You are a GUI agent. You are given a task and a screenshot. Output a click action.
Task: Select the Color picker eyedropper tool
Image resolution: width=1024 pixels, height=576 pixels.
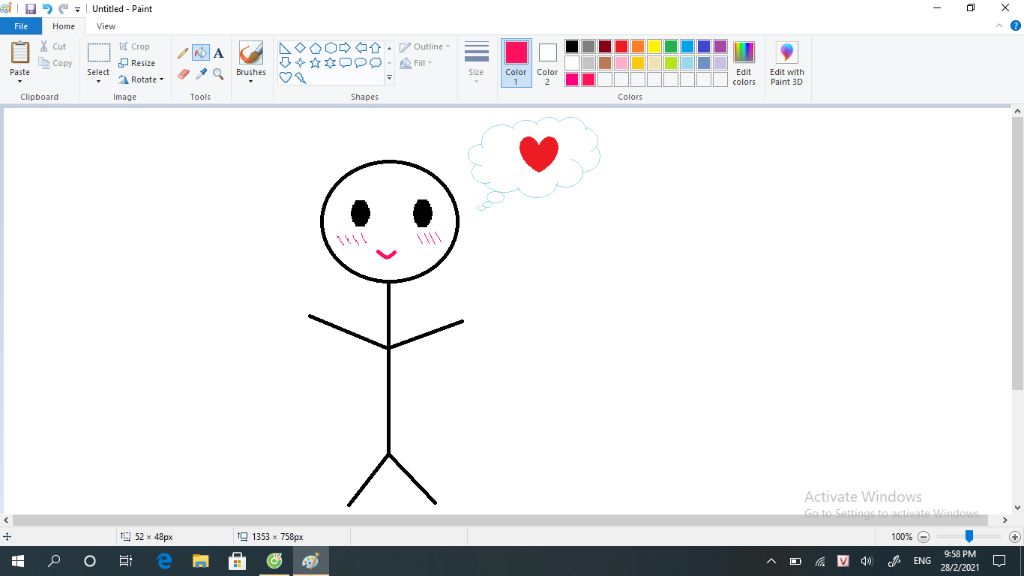[x=200, y=74]
